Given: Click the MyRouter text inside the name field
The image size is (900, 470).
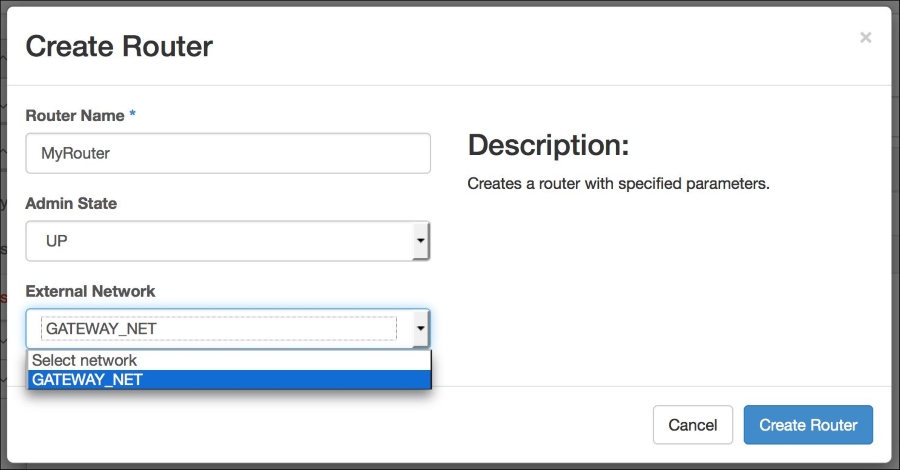Looking at the screenshot, I should coord(75,153).
